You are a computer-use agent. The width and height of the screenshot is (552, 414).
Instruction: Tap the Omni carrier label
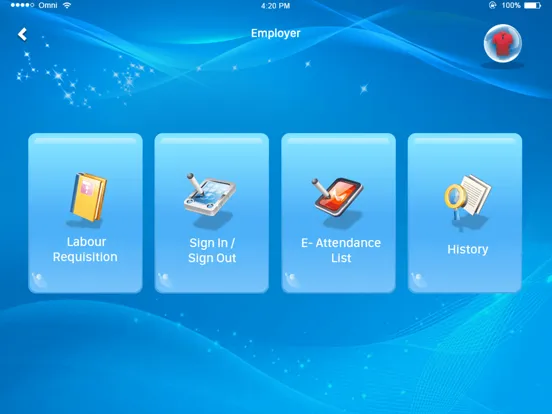pos(48,5)
